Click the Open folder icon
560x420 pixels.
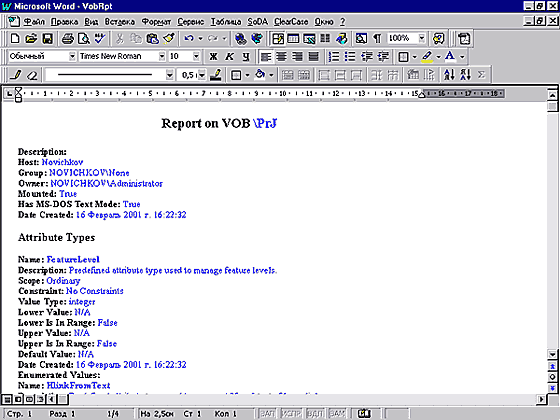click(x=31, y=39)
